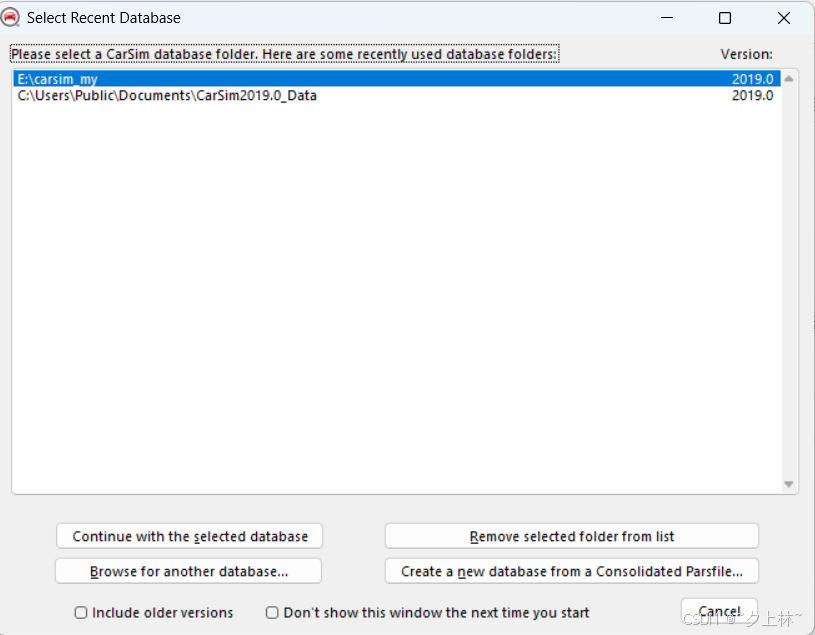Select the C:\Users\Public\Documents\CarSim2019.0_Data row
815x635 pixels.
click(397, 96)
